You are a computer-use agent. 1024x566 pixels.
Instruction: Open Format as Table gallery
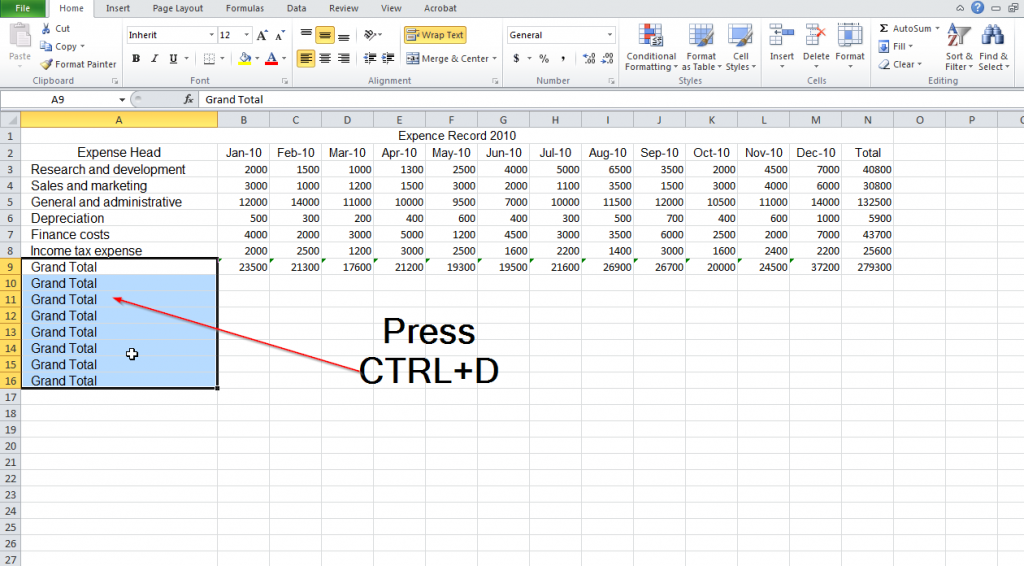701,48
